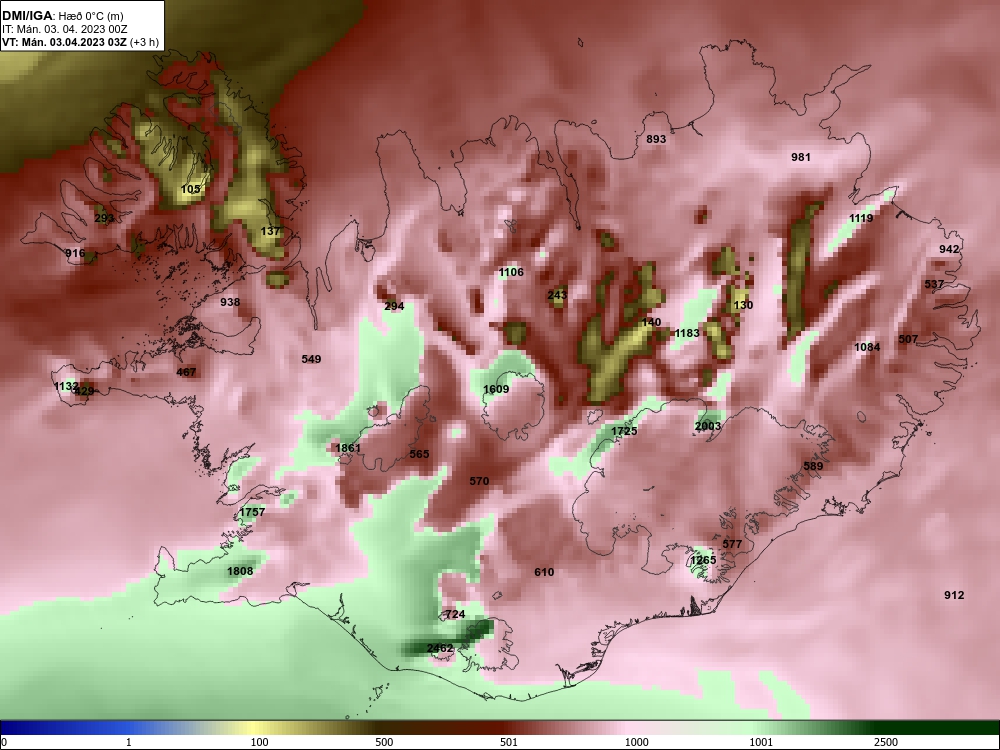Select the 1861 height value
1000x750 pixels.
(x=348, y=448)
